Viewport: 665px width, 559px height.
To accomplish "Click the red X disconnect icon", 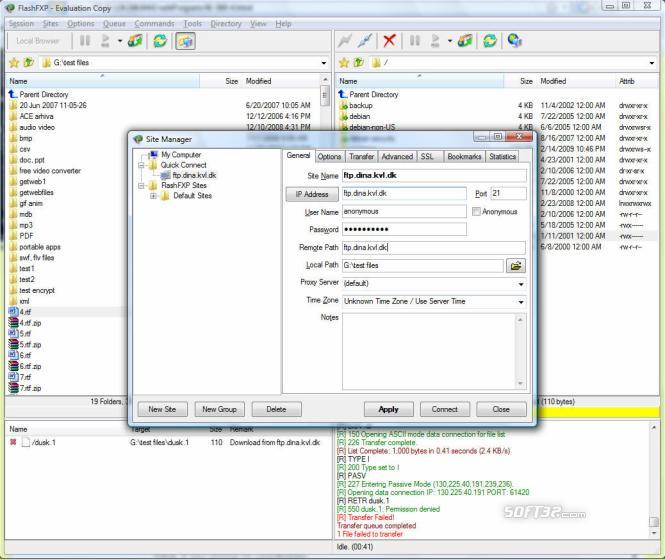I will coord(389,41).
